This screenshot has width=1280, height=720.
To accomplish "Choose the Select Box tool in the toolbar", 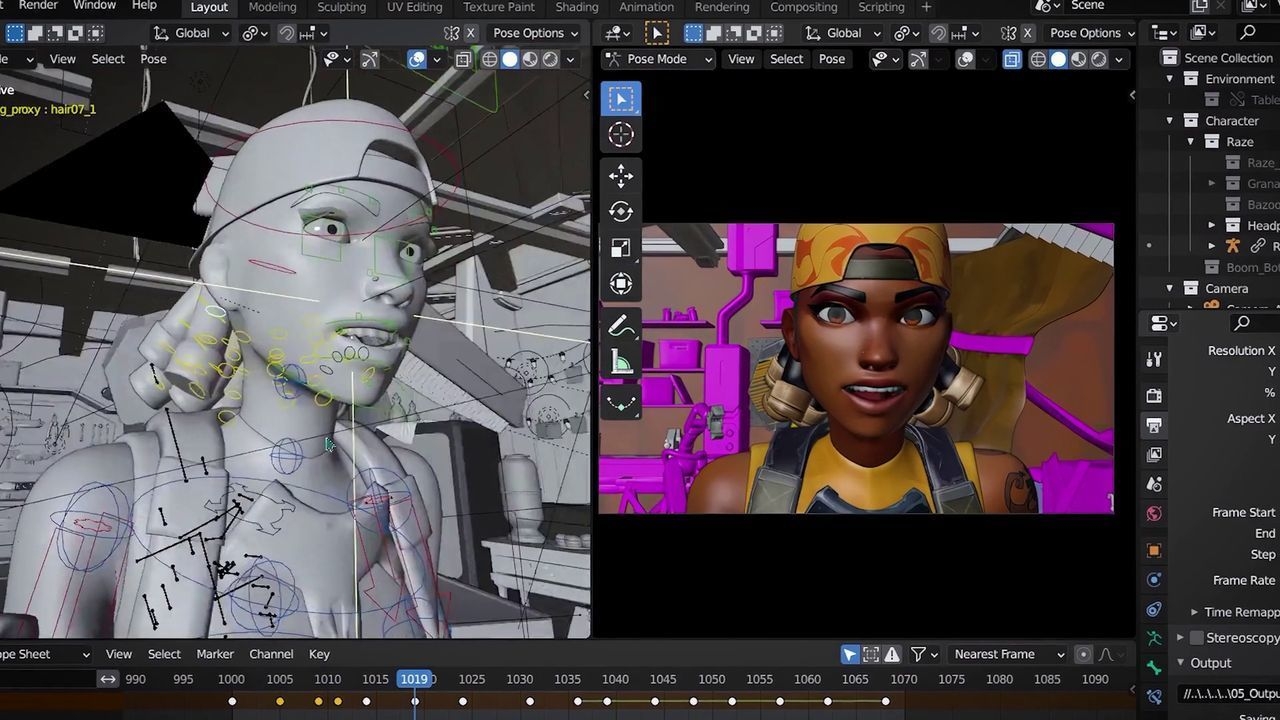I will tap(621, 98).
